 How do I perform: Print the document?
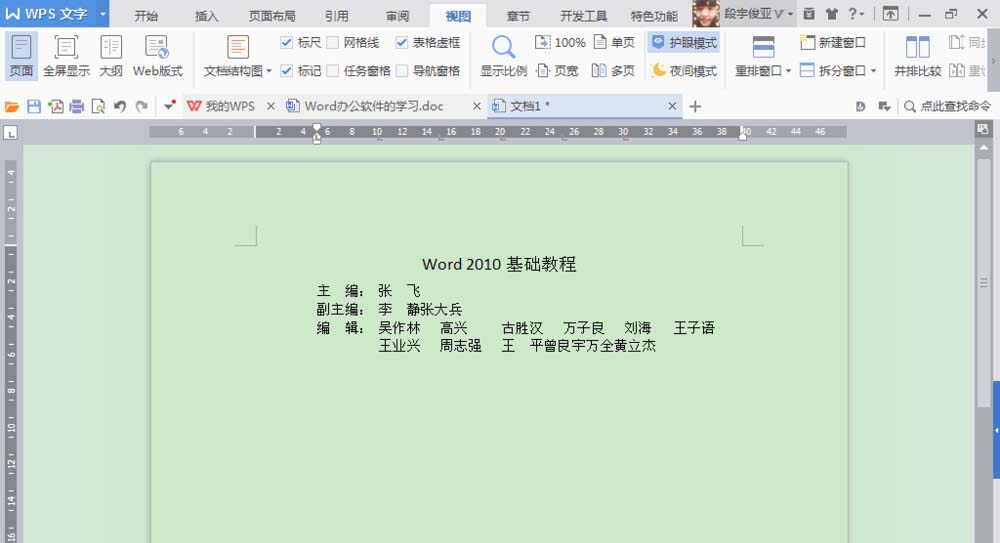pyautogui.click(x=77, y=107)
